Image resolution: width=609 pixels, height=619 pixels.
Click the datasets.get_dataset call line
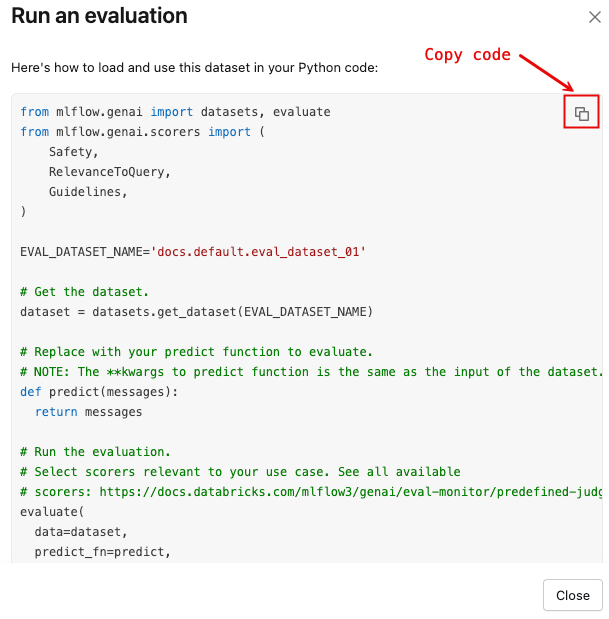[196, 312]
